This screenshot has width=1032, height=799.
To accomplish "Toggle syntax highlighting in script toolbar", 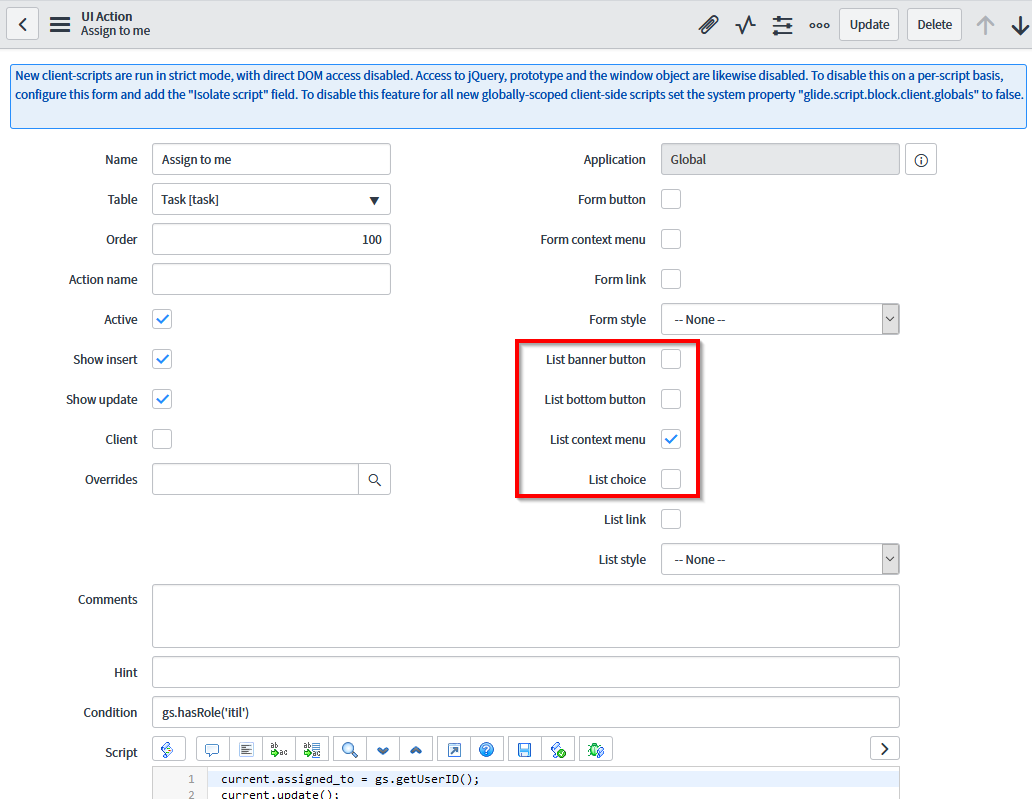I will (168, 749).
